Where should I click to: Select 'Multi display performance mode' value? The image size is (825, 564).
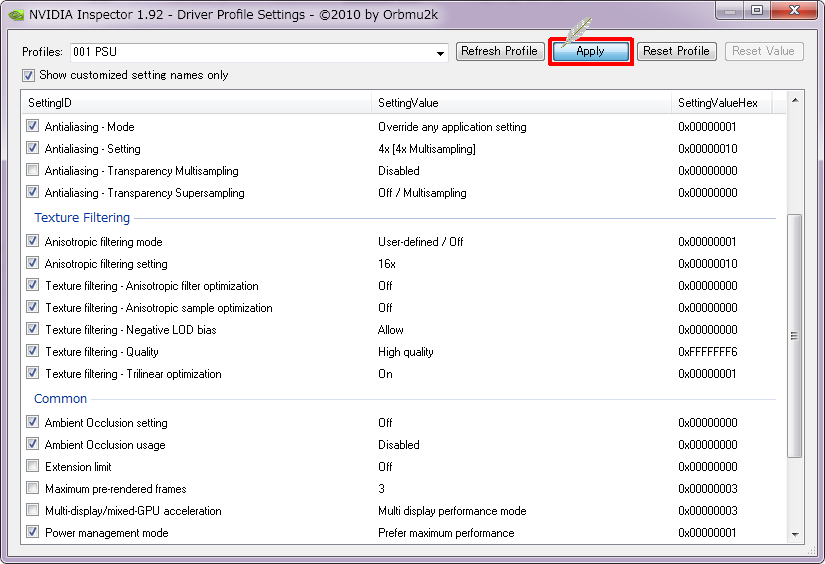pos(452,511)
